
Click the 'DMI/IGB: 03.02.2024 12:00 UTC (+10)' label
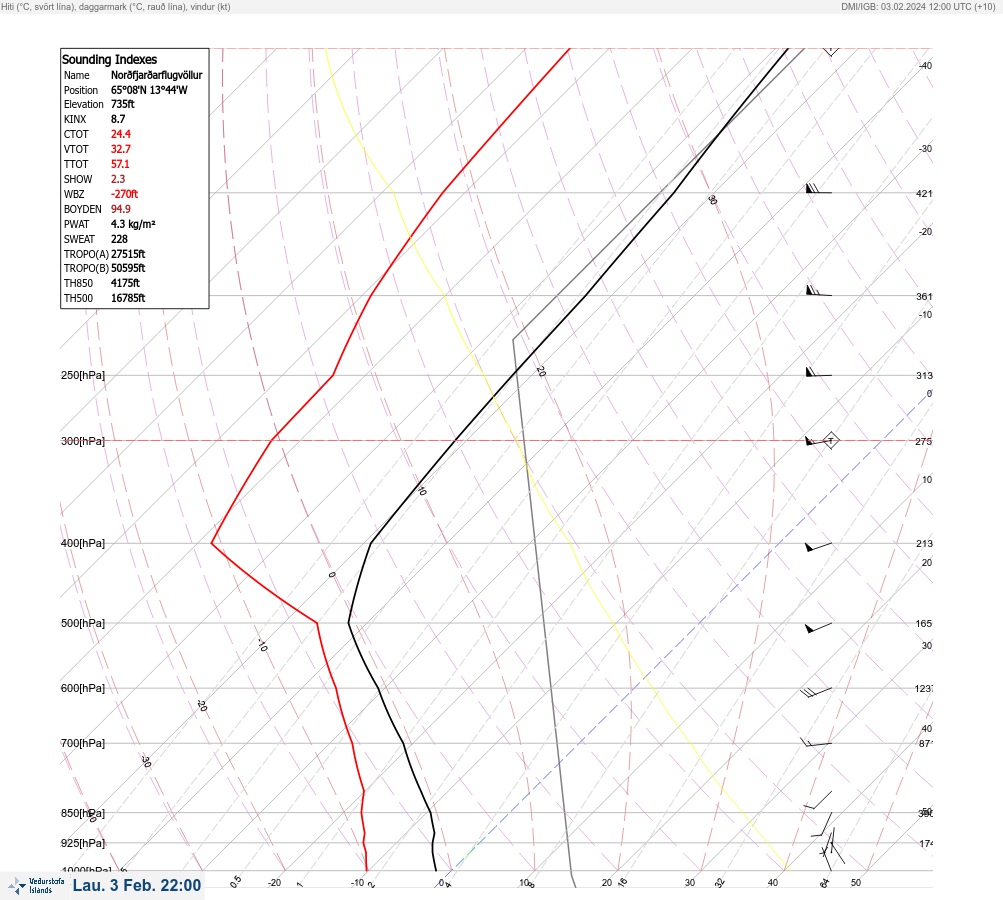919,7
